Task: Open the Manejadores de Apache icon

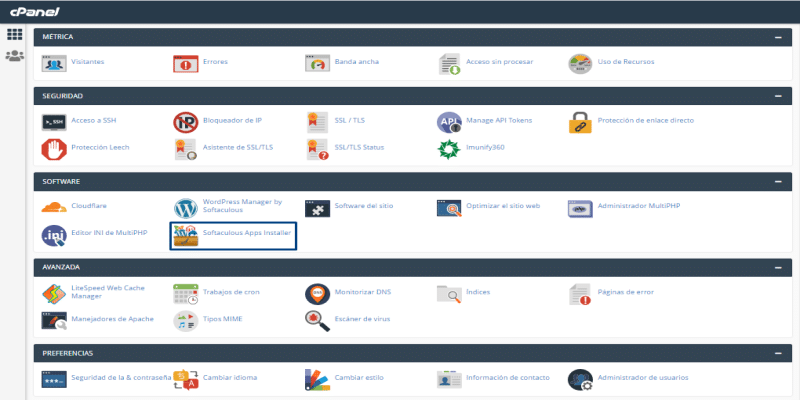Action: point(54,320)
